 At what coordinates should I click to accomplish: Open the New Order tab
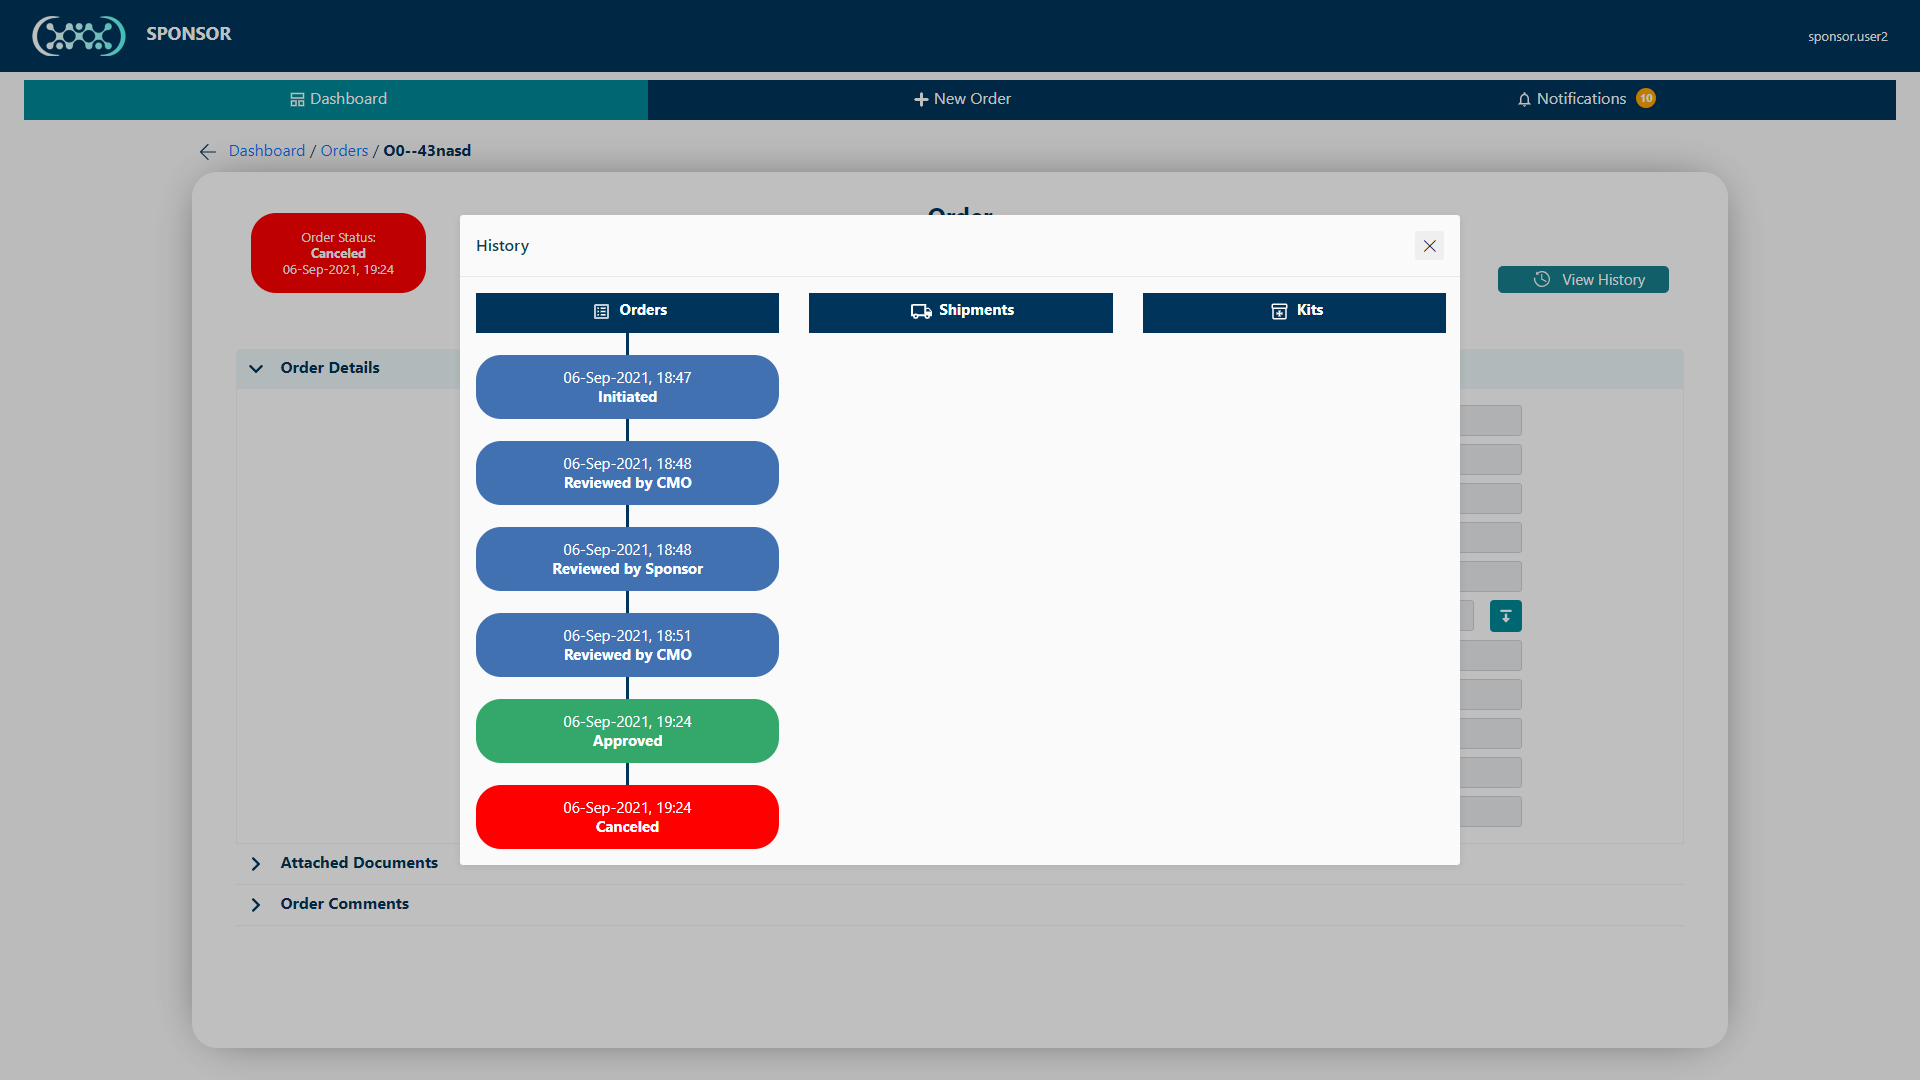tap(962, 99)
